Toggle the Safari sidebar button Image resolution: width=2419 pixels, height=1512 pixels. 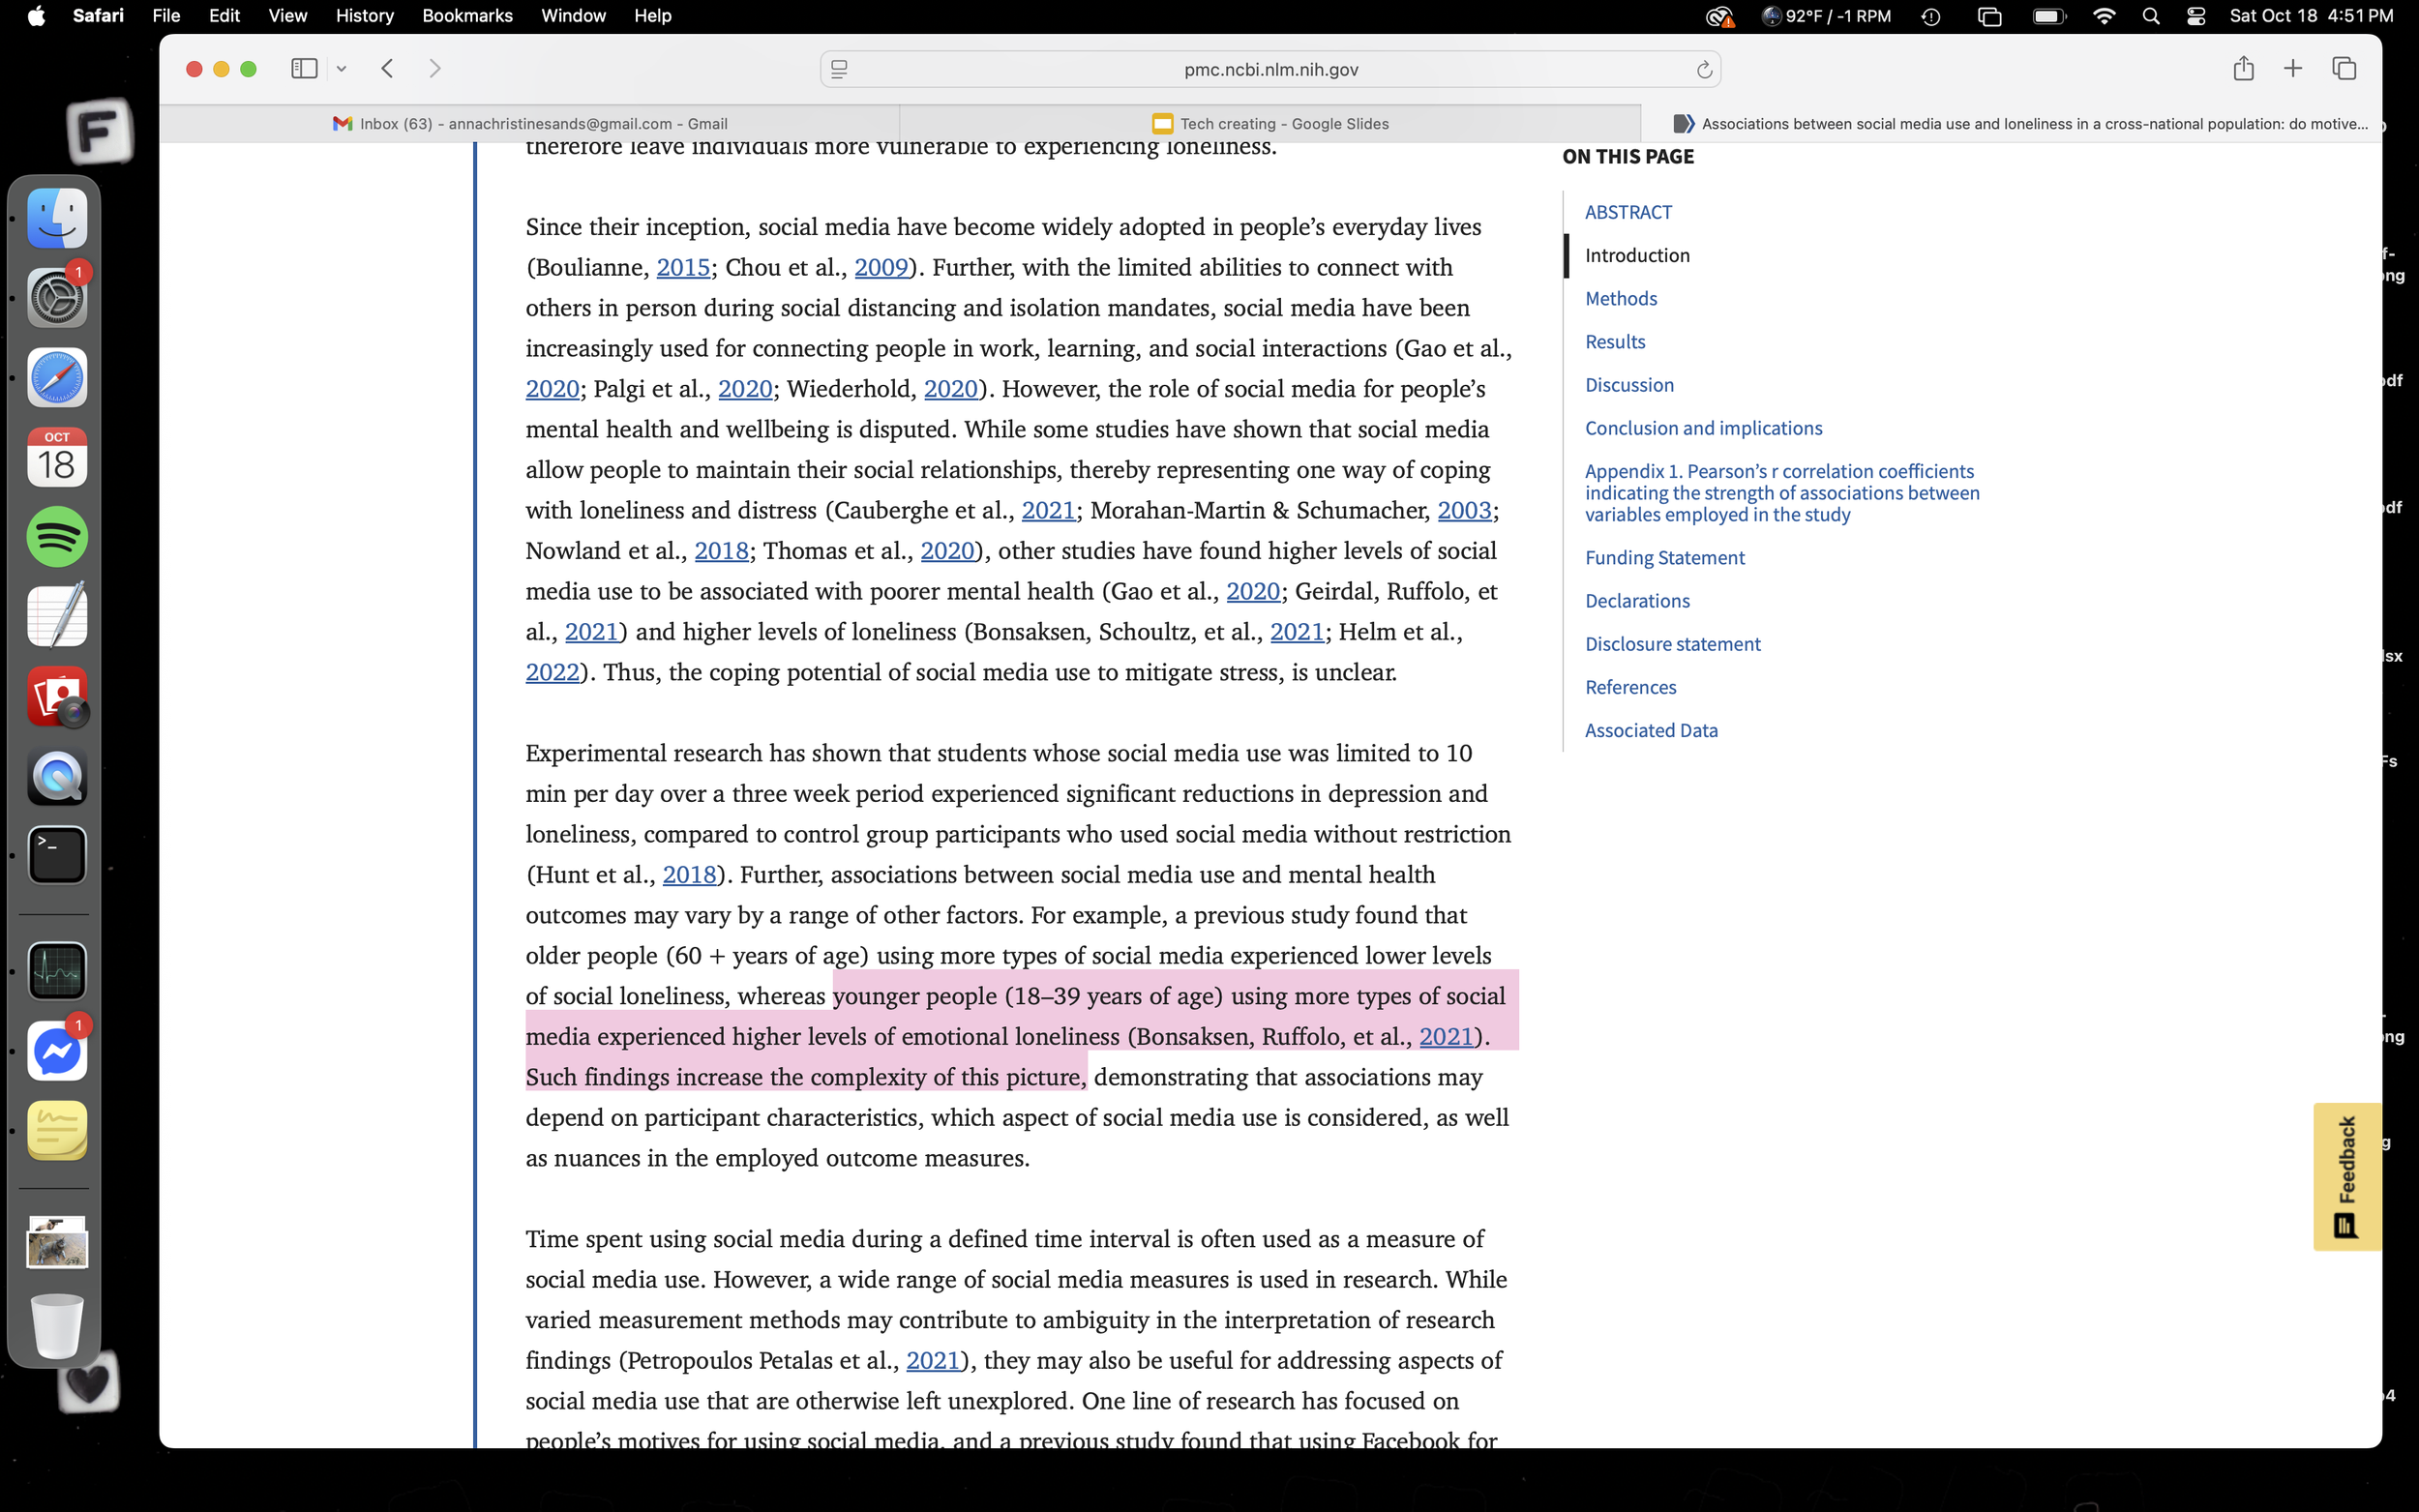coord(304,68)
